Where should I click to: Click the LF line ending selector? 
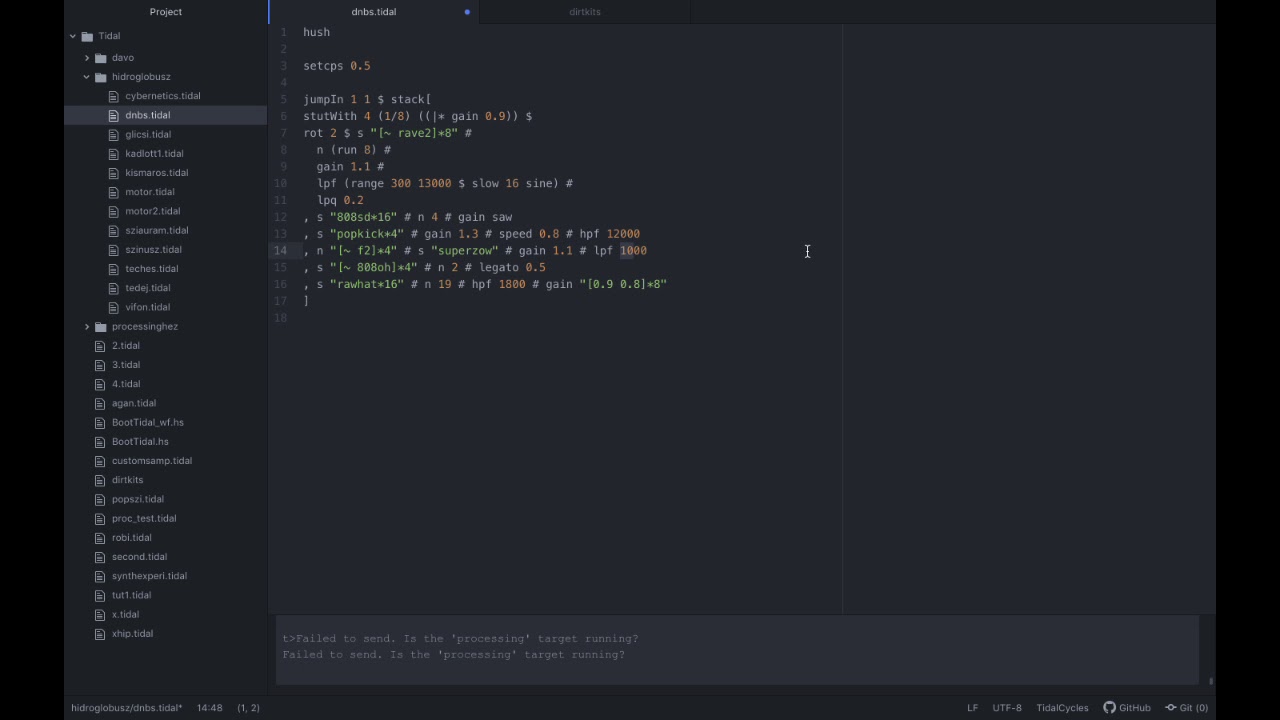972,708
